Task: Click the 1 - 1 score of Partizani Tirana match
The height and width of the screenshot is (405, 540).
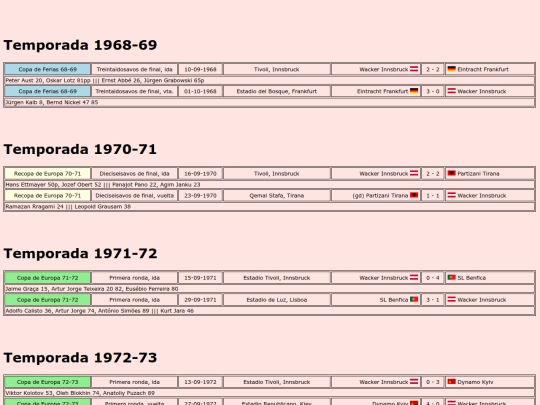Action: [433, 196]
